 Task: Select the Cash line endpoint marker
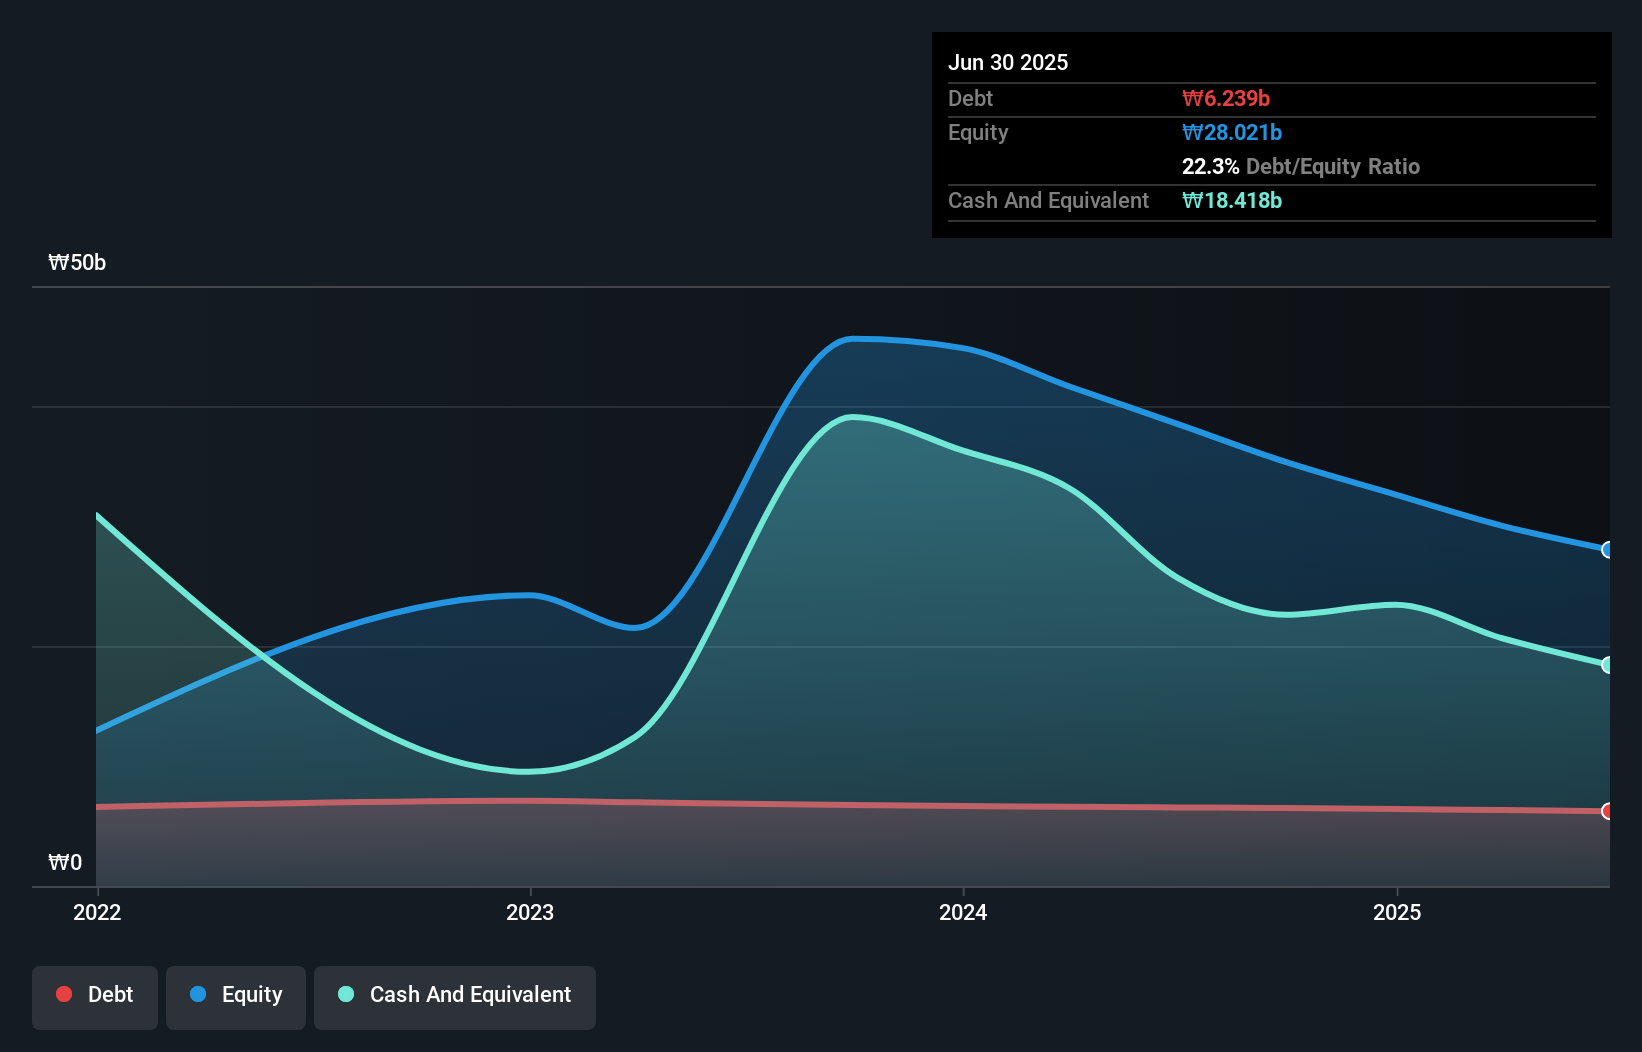click(x=1609, y=664)
